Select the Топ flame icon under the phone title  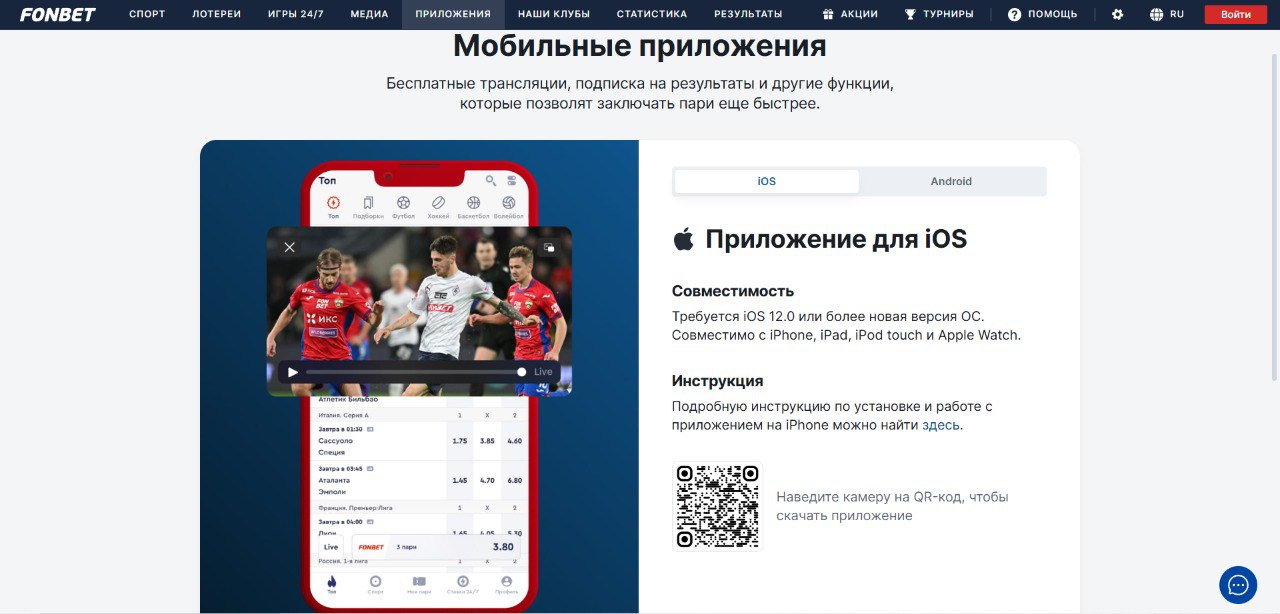(x=333, y=207)
